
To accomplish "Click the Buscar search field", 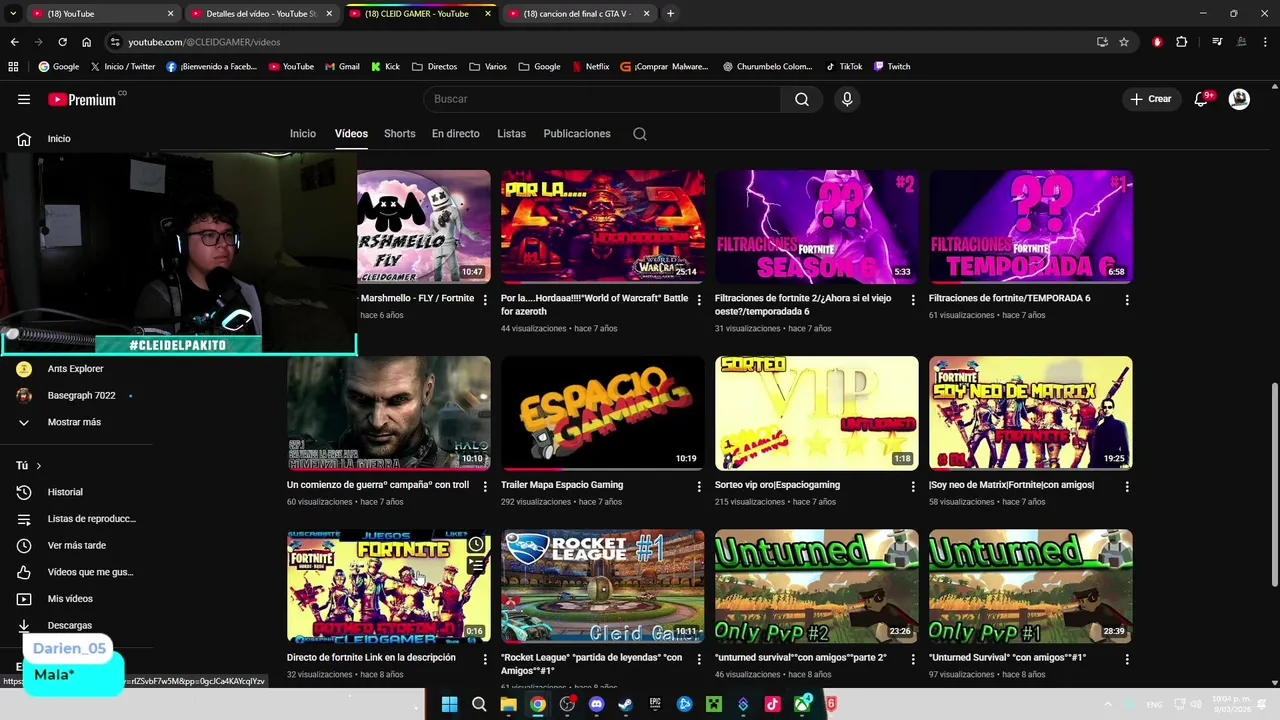I will (x=602, y=99).
